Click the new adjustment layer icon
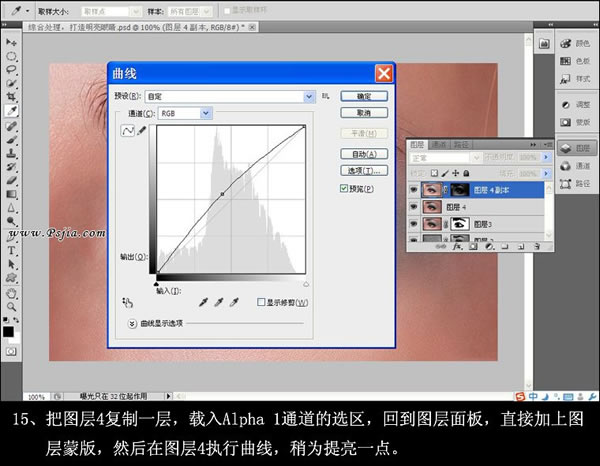The image size is (600, 466). 489,247
